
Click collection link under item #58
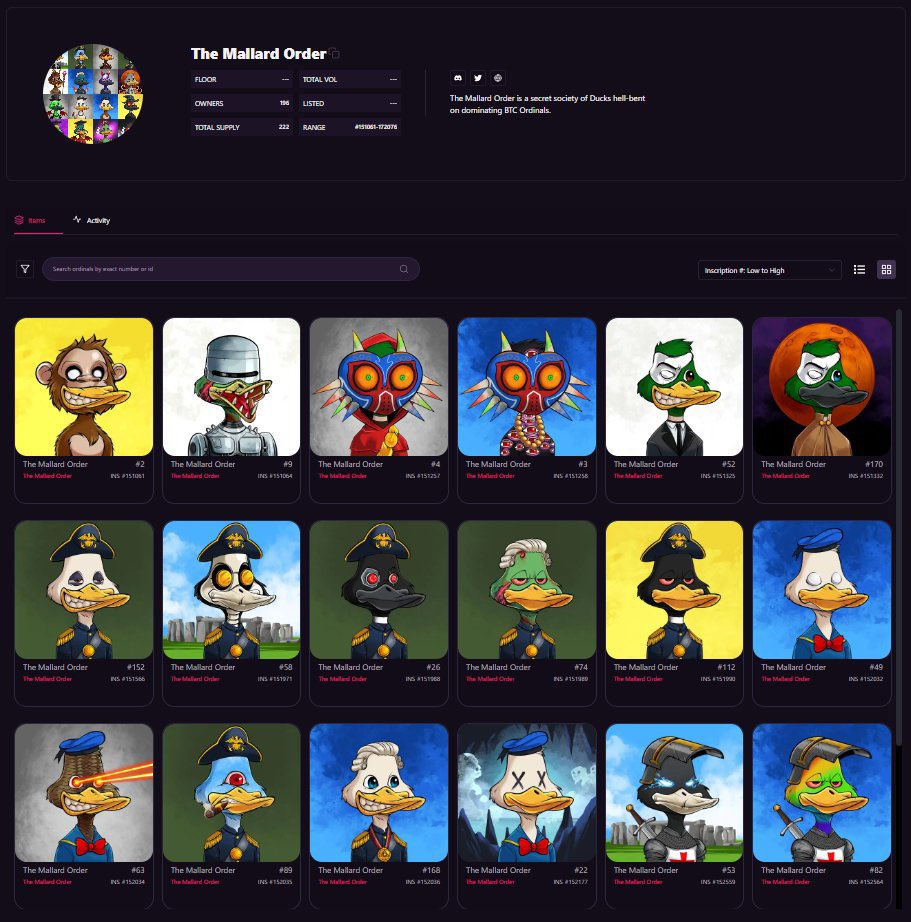195,679
